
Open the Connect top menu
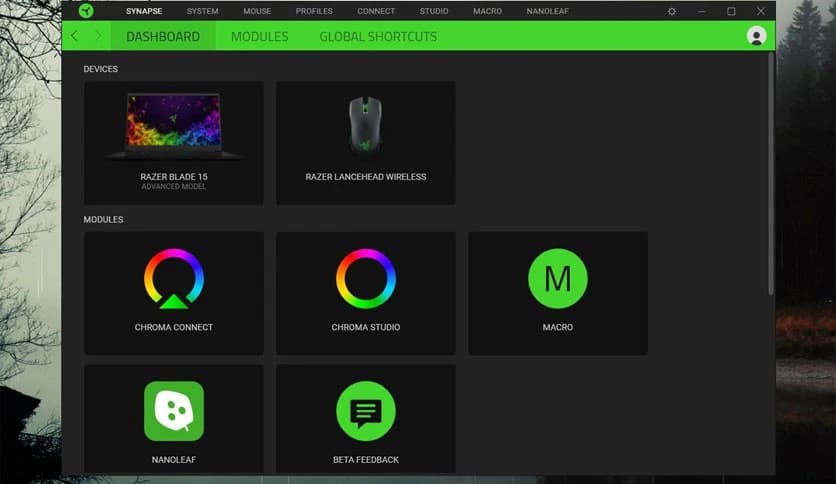tap(376, 11)
